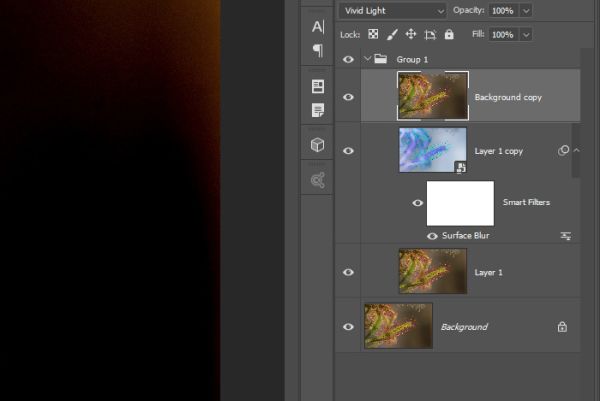Lock transparent pixels icon

[373, 34]
